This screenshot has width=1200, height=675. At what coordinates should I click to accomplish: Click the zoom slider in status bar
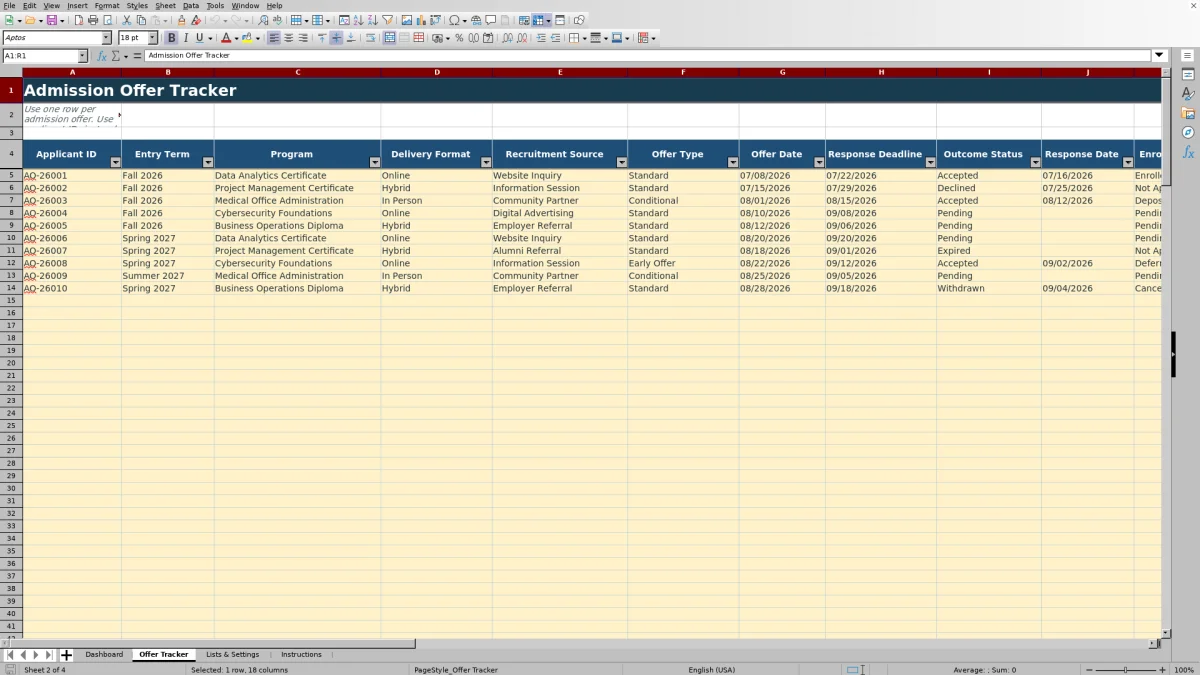[x=1125, y=670]
